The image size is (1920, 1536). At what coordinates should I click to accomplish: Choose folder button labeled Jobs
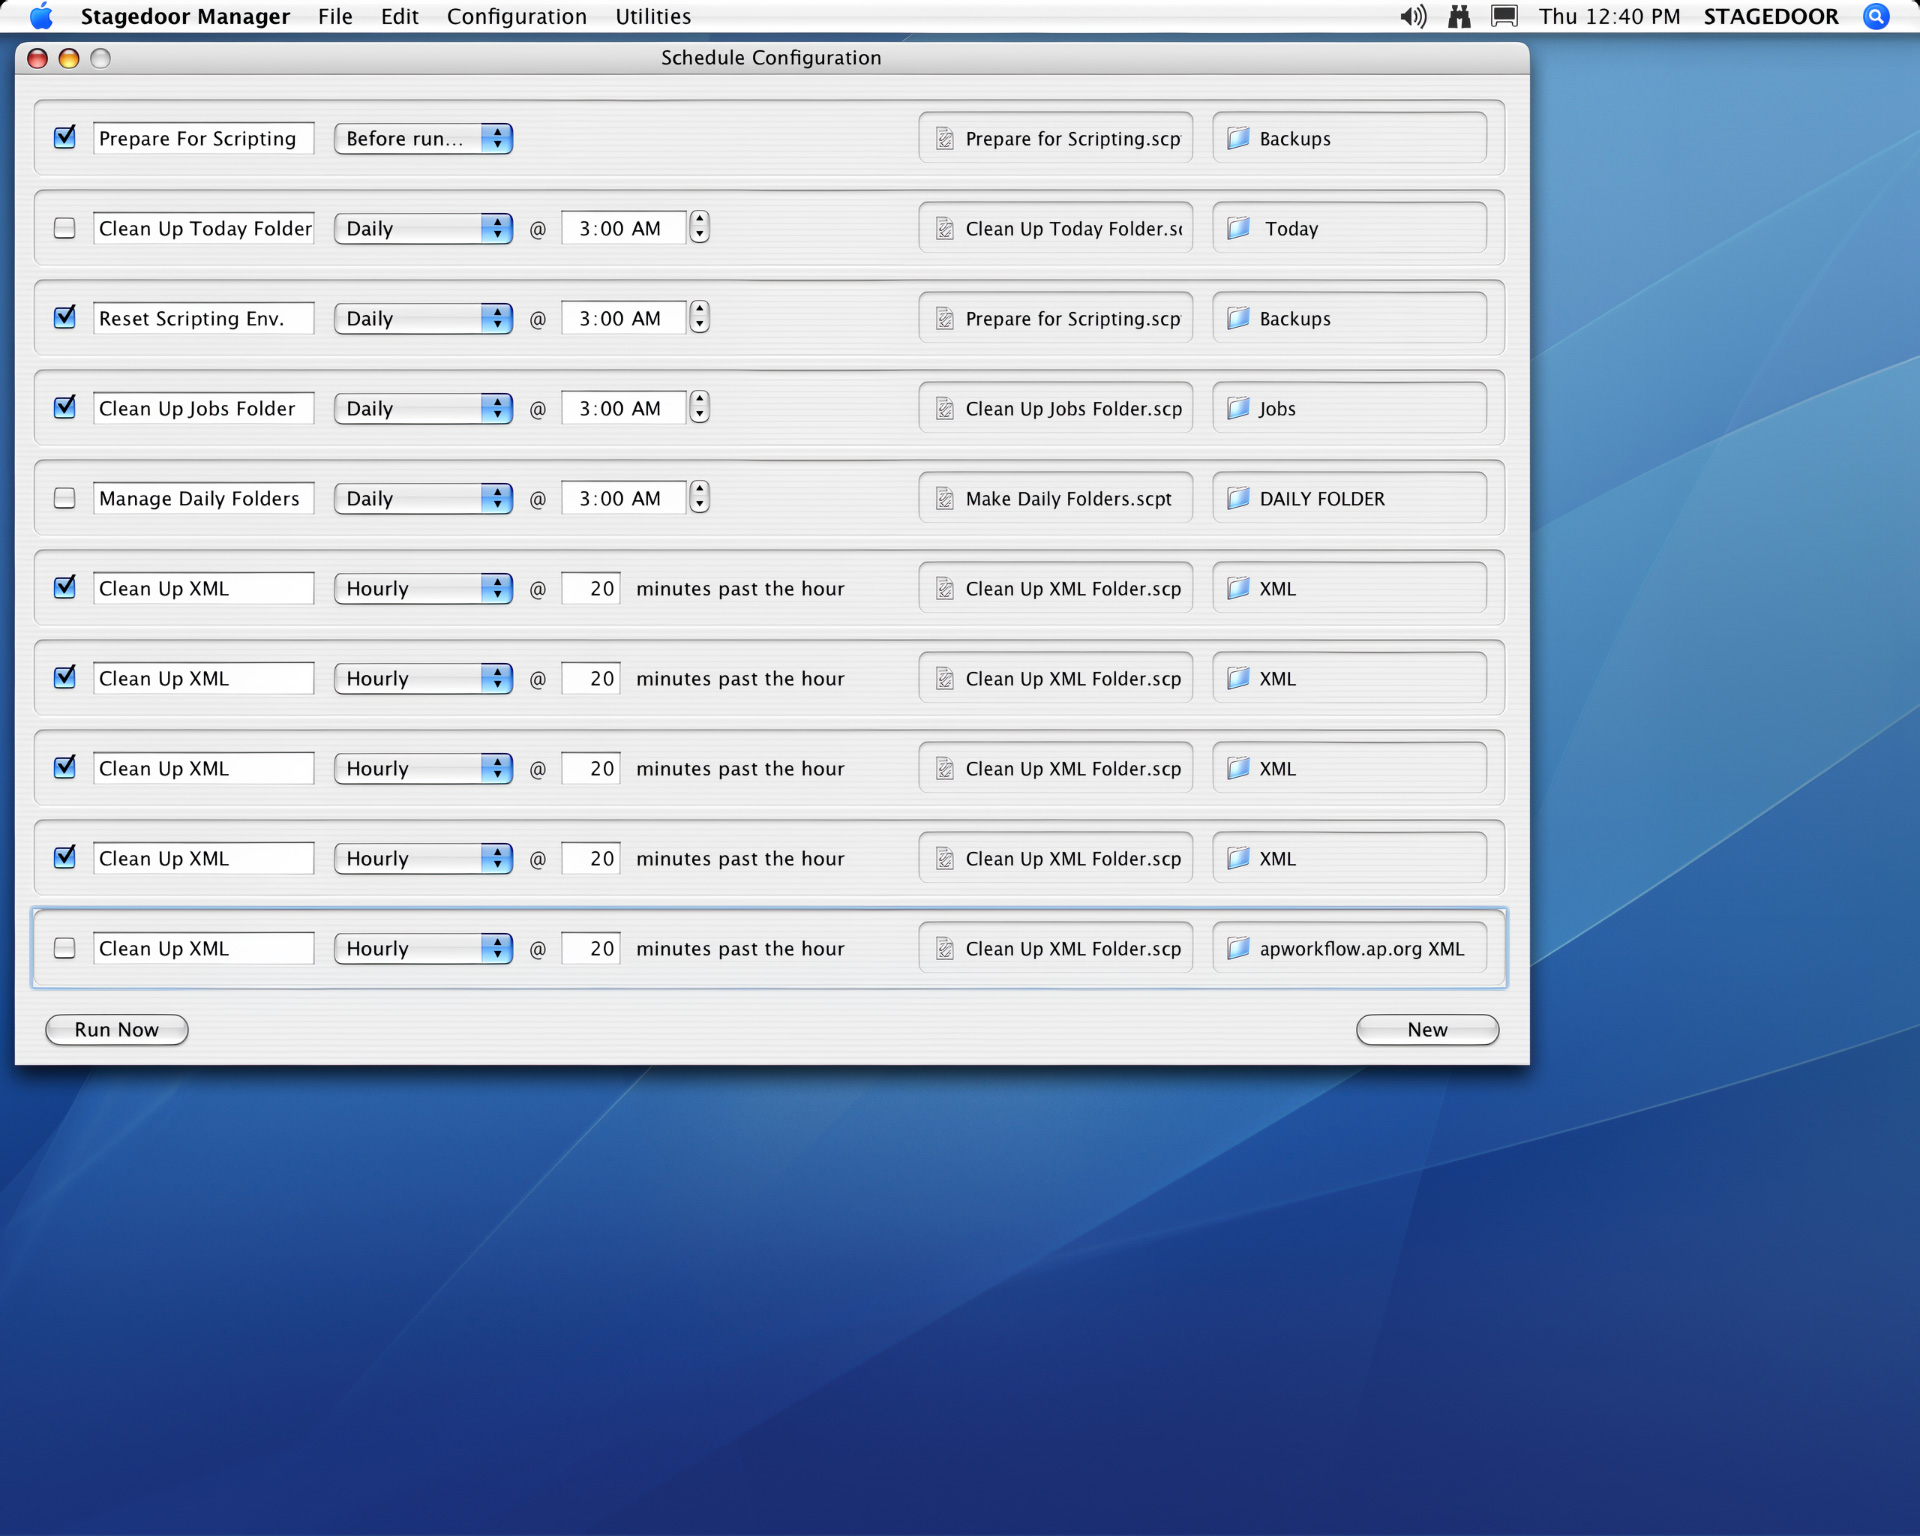coord(1349,408)
